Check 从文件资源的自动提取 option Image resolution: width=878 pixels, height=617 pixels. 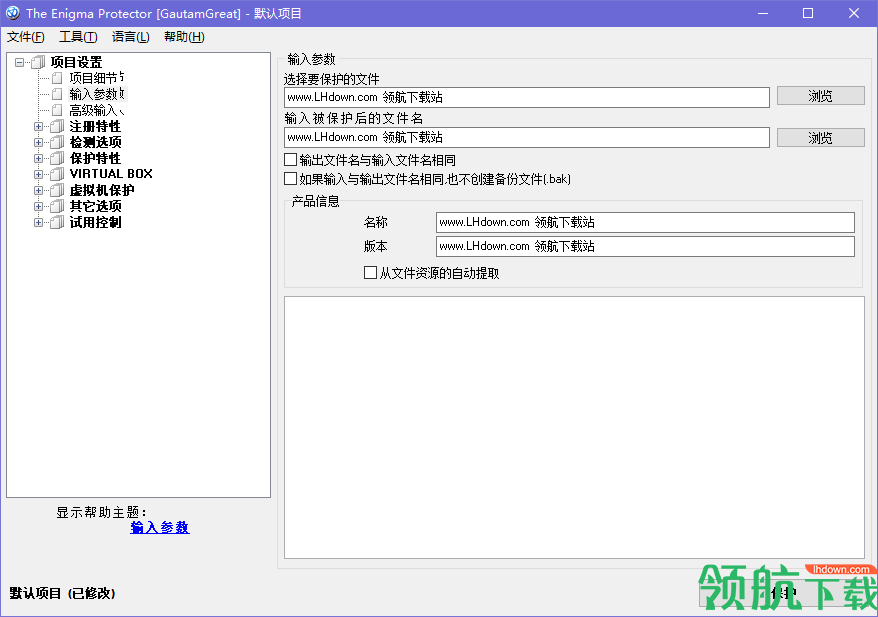point(370,273)
